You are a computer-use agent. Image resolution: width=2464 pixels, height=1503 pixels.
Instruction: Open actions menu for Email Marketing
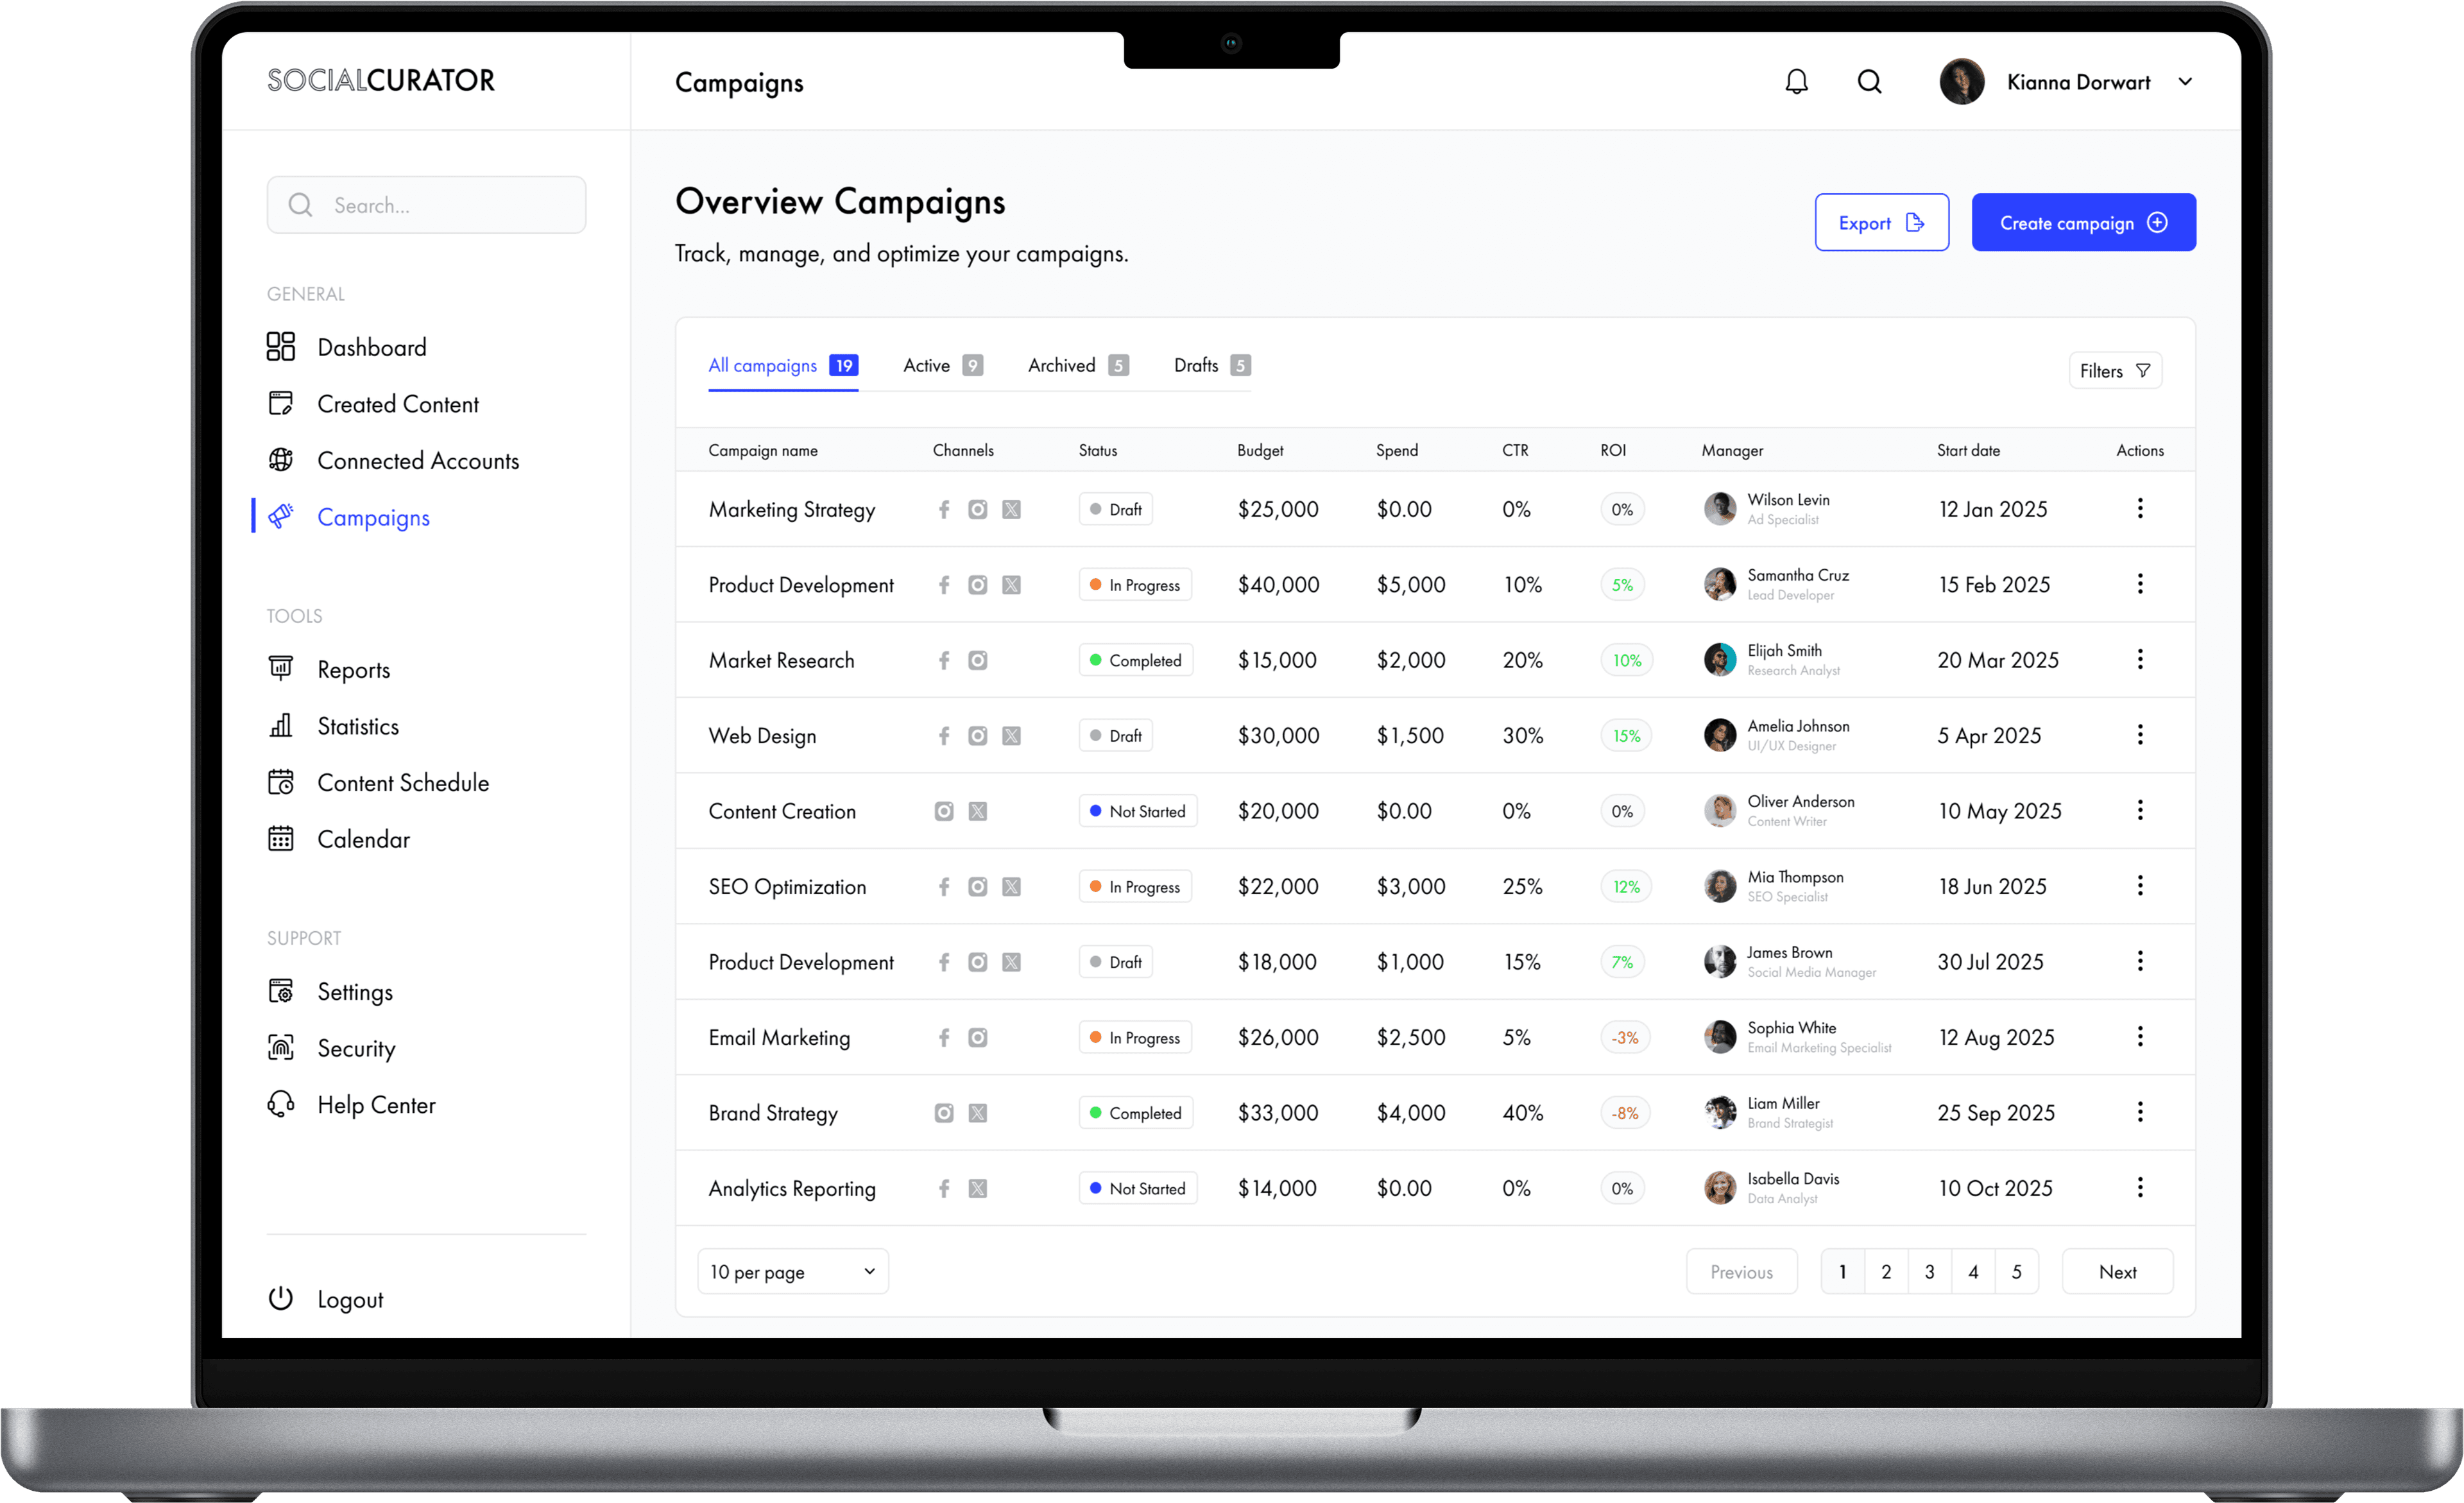(x=2140, y=1037)
